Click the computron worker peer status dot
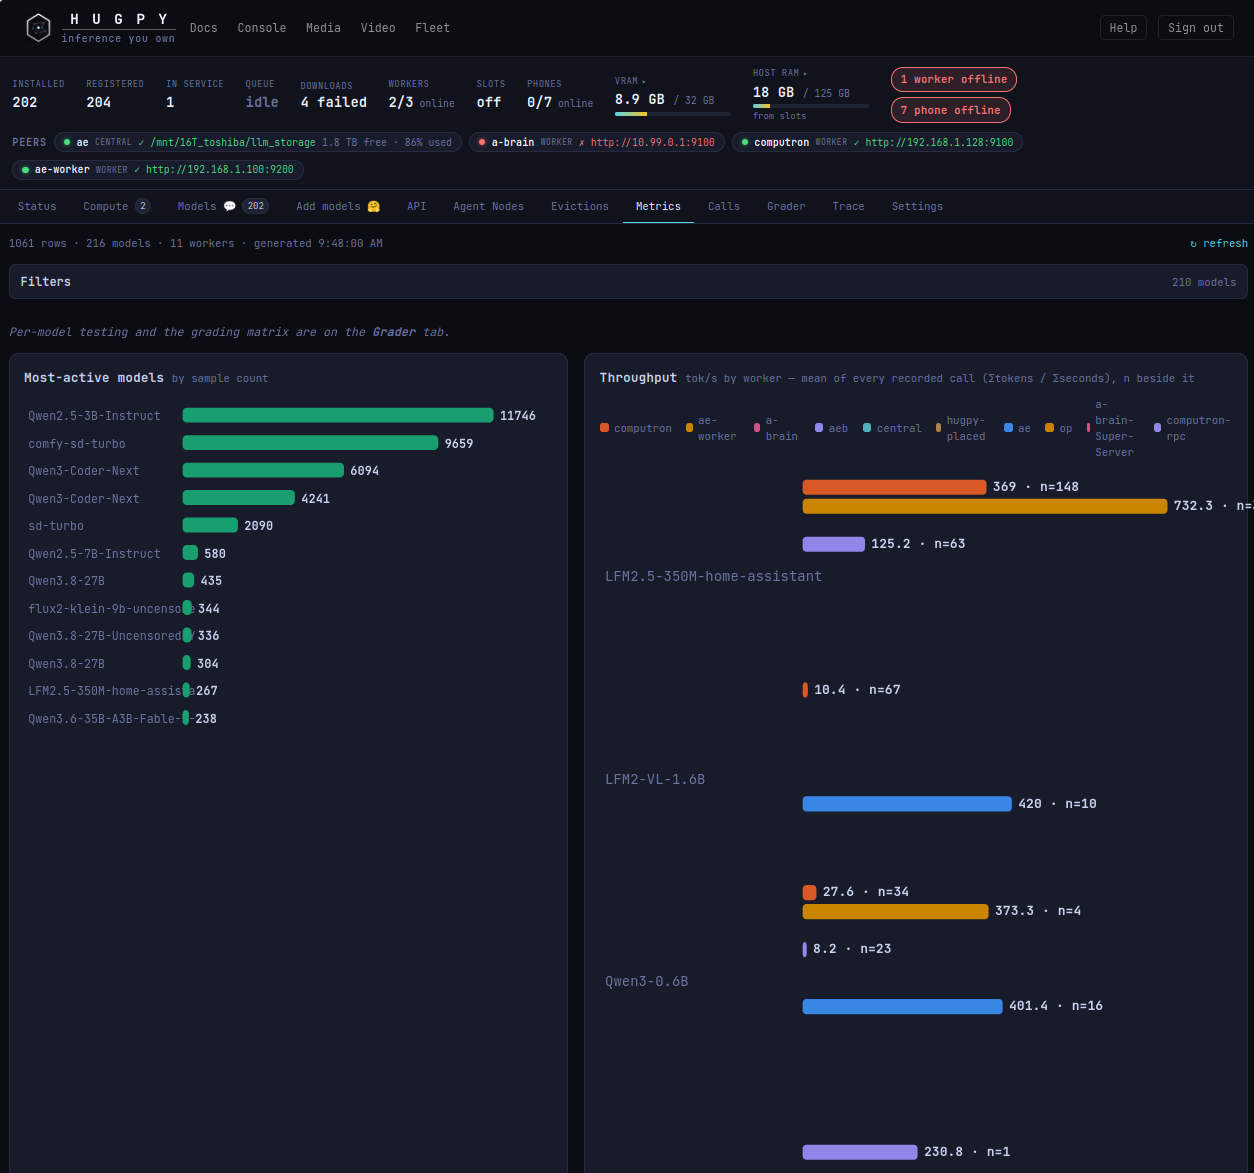Image resolution: width=1254 pixels, height=1173 pixels. (745, 142)
